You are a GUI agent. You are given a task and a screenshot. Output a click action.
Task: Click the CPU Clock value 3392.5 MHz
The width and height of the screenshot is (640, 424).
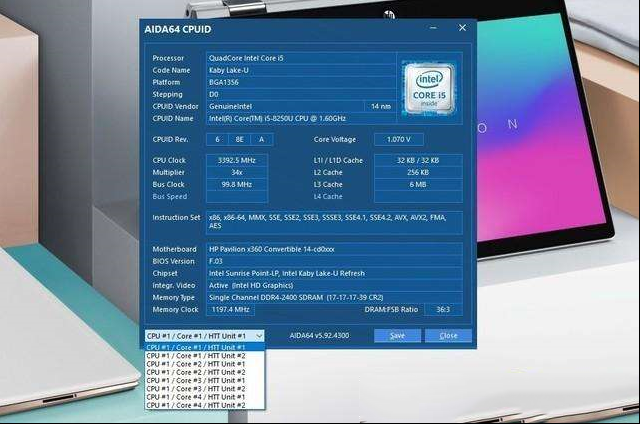click(x=237, y=160)
